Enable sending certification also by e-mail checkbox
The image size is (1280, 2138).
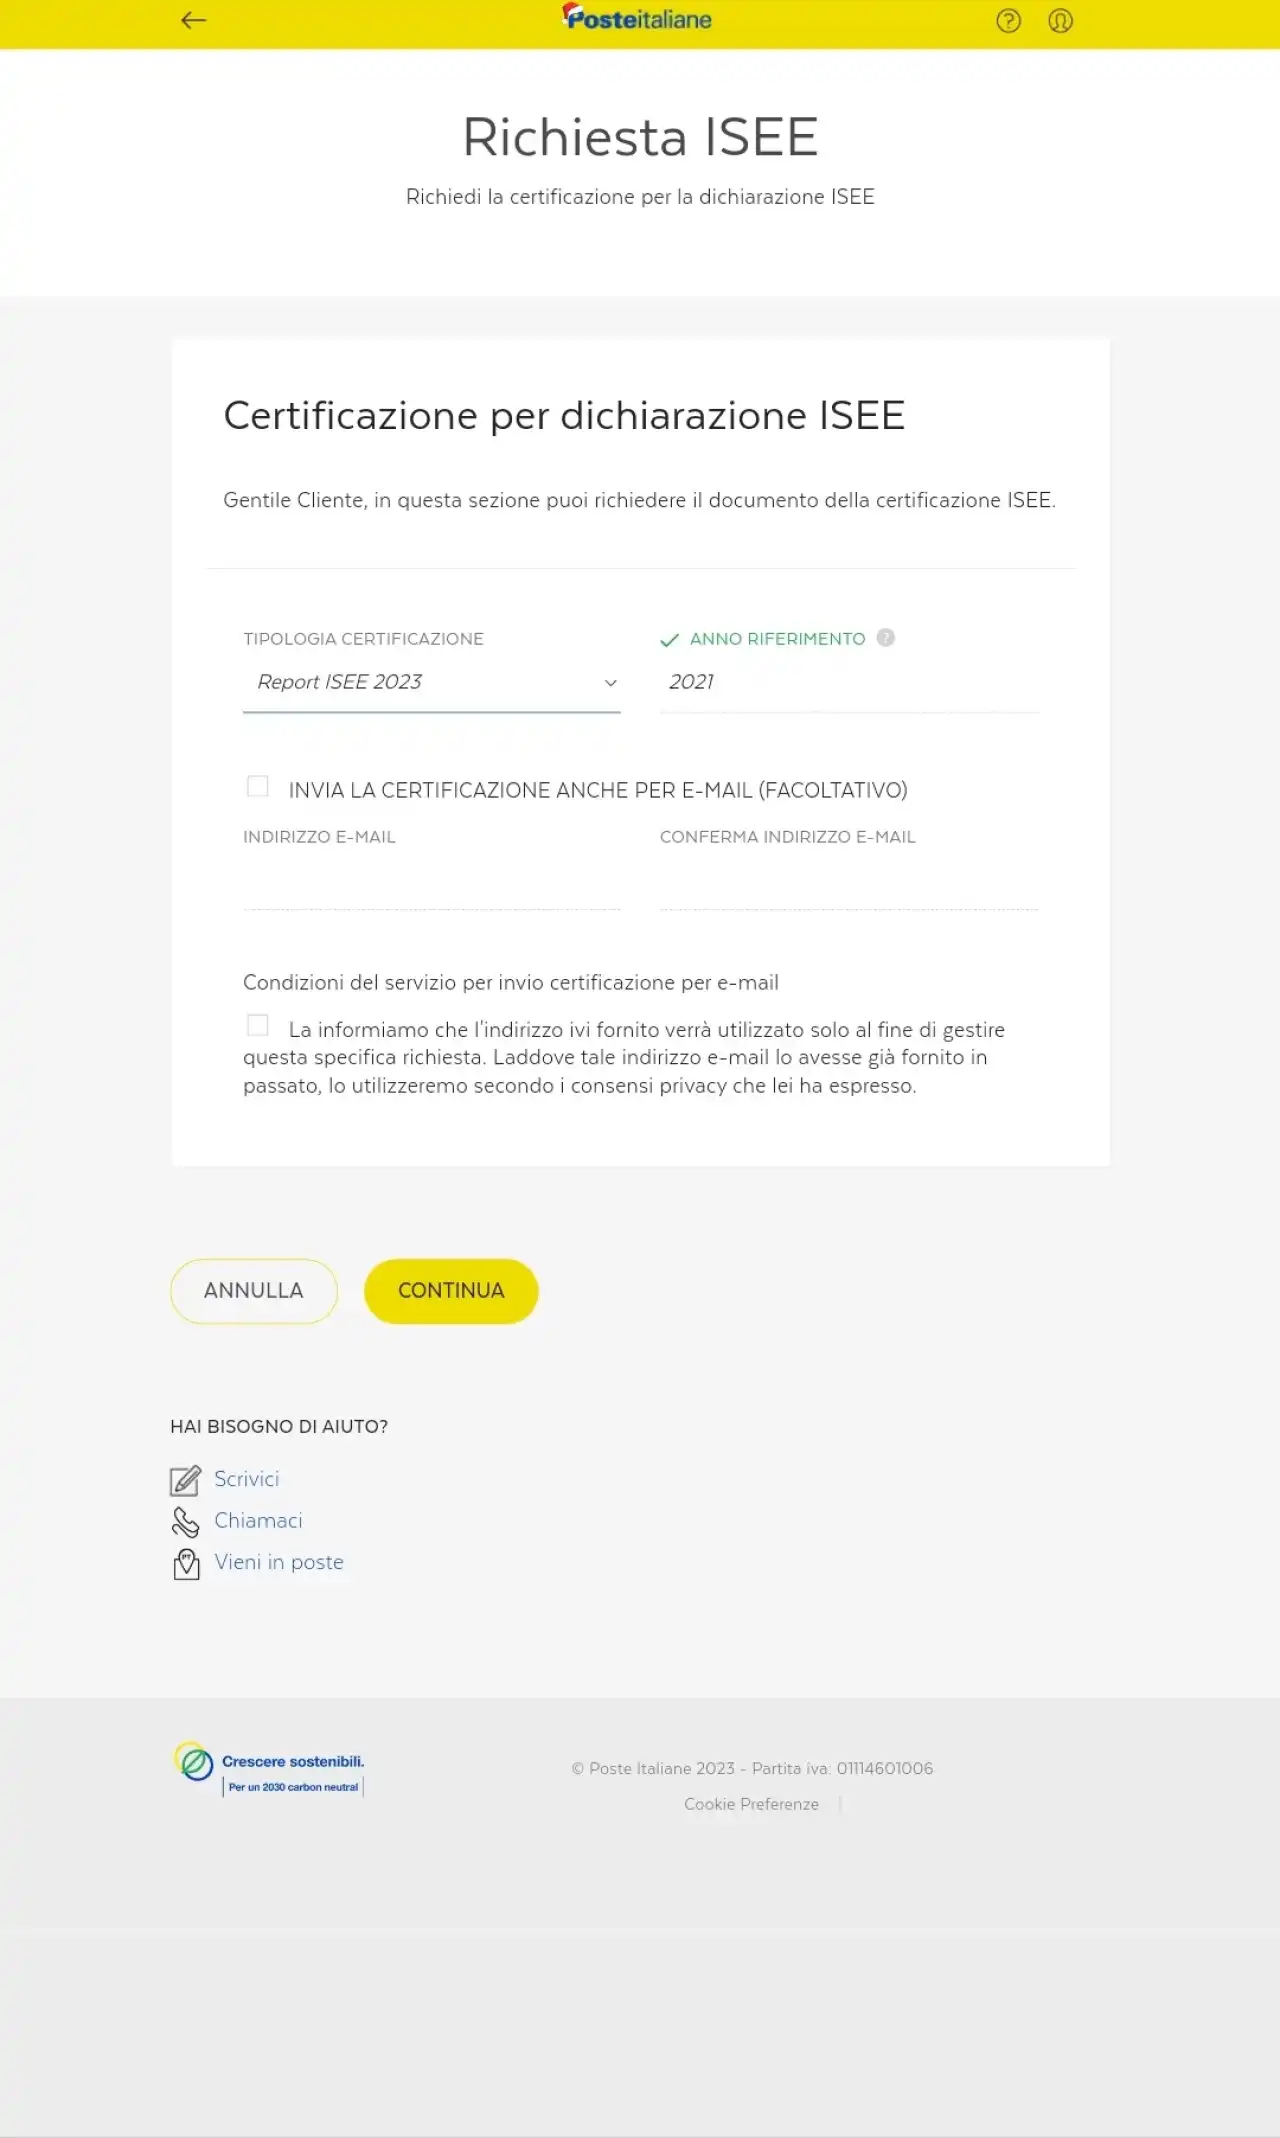[x=258, y=787]
